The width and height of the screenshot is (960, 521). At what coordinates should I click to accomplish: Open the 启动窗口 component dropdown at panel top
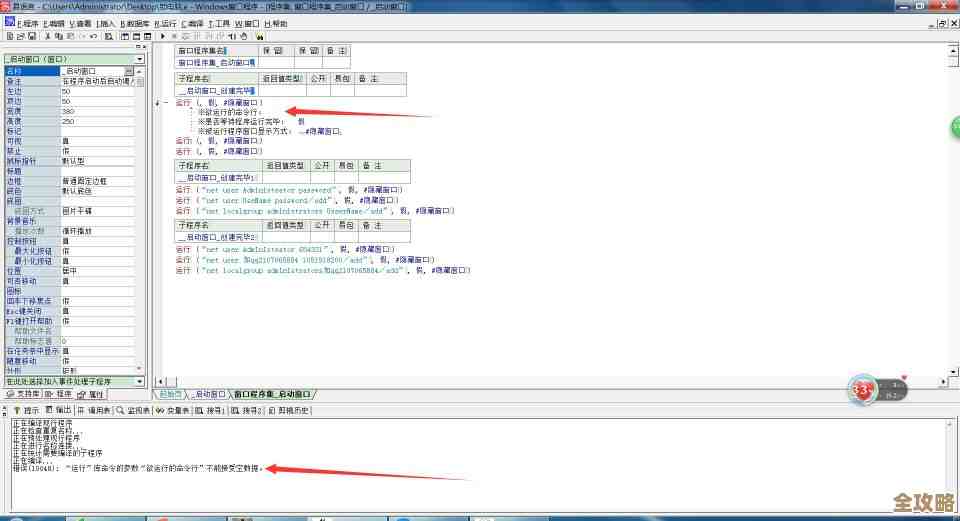139,59
